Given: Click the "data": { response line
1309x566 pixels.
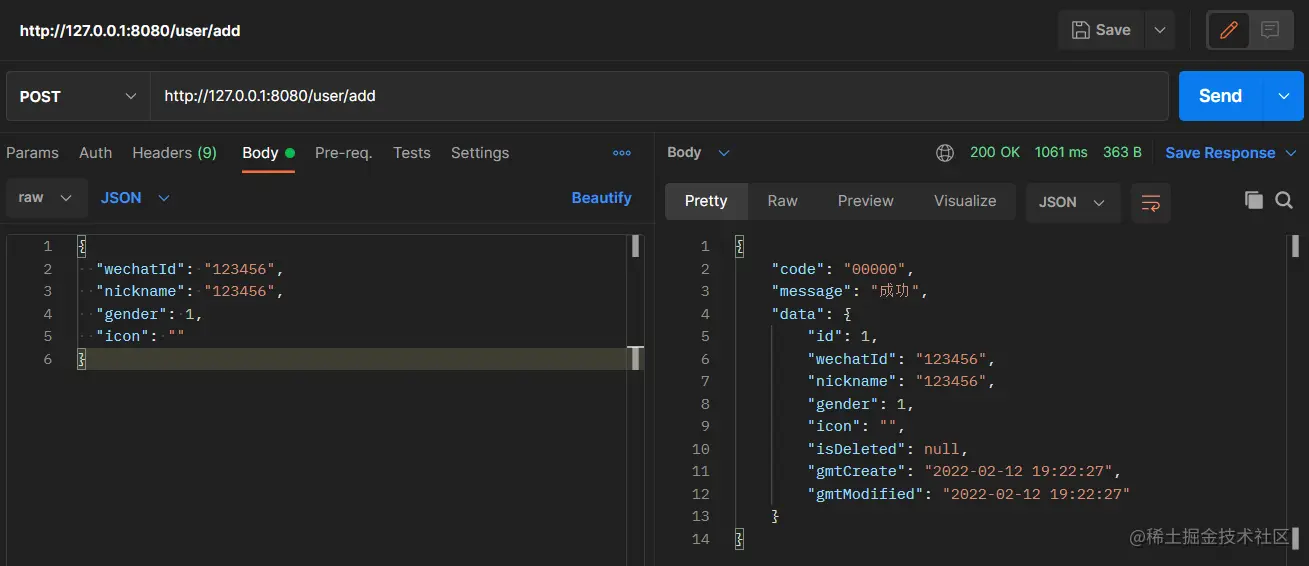Looking at the screenshot, I should coord(811,314).
